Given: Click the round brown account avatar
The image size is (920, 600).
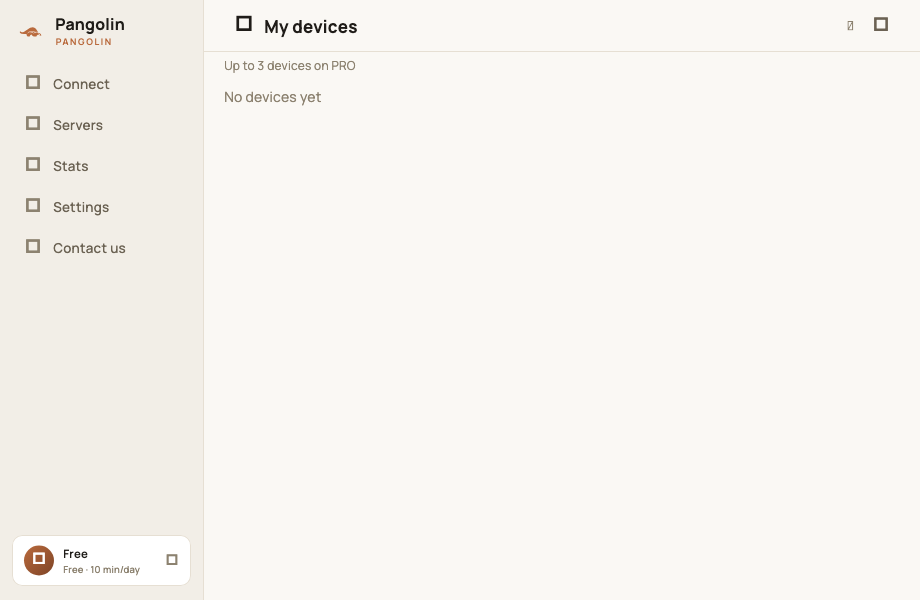Looking at the screenshot, I should click(x=39, y=560).
